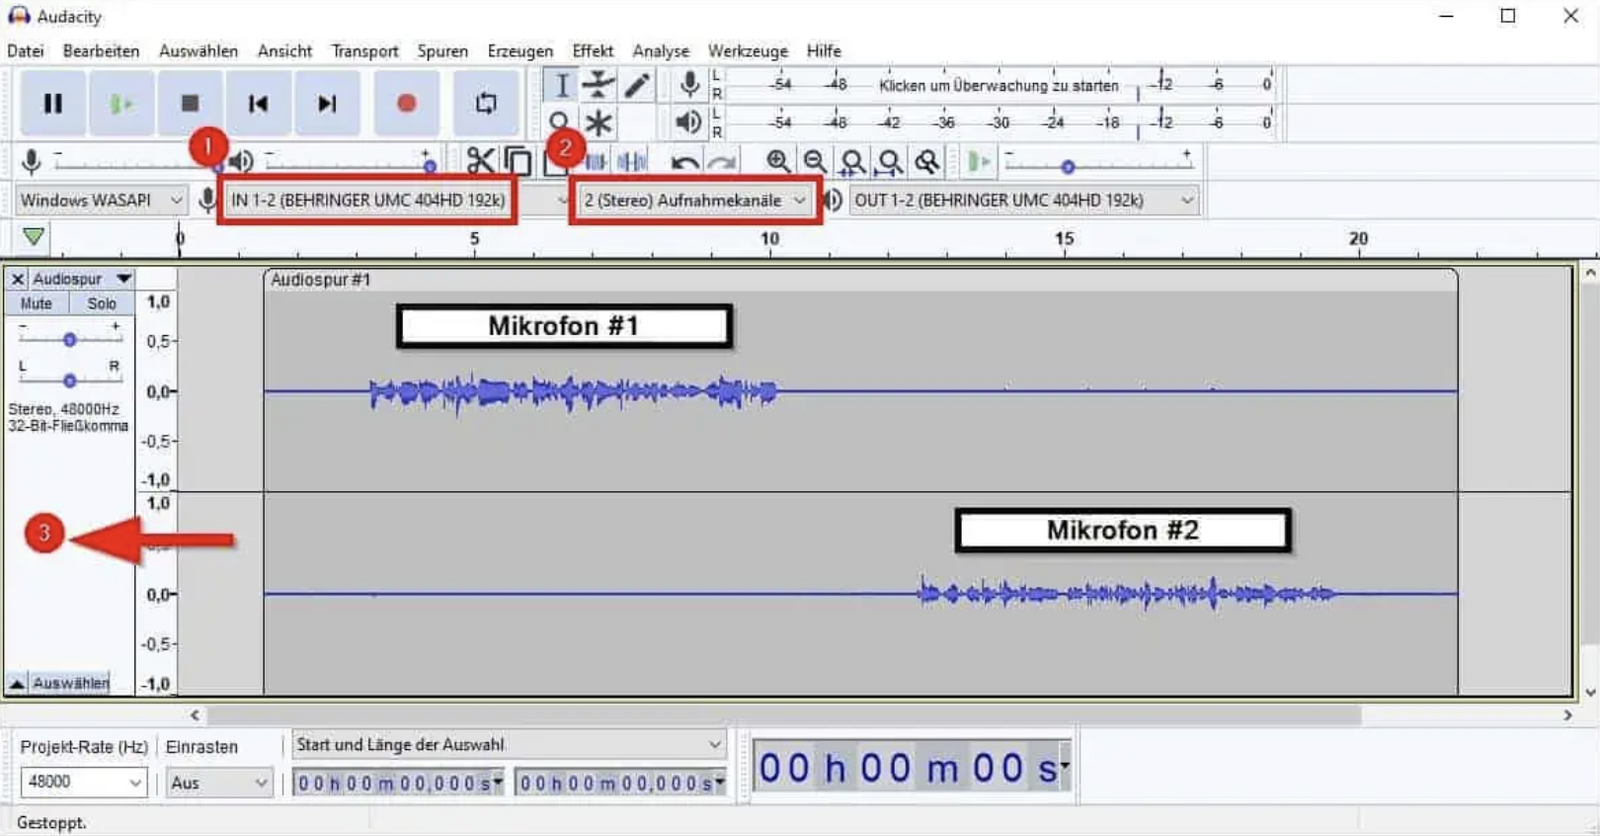
Task: Silence the selected audio
Action: 632,161
